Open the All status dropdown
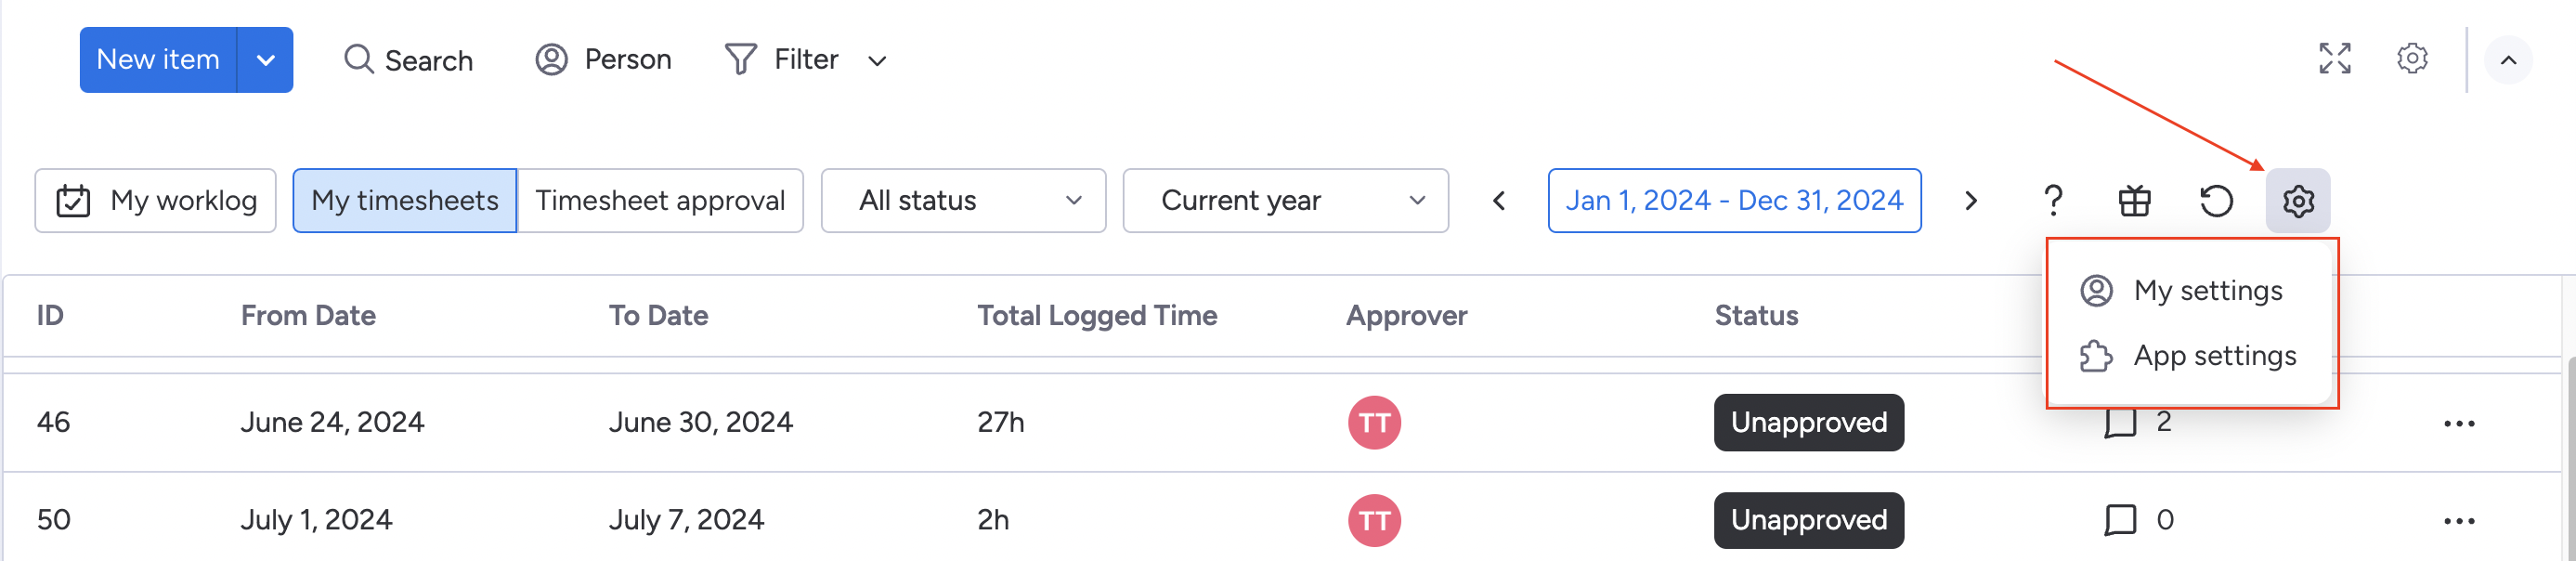2576x561 pixels. tap(963, 201)
